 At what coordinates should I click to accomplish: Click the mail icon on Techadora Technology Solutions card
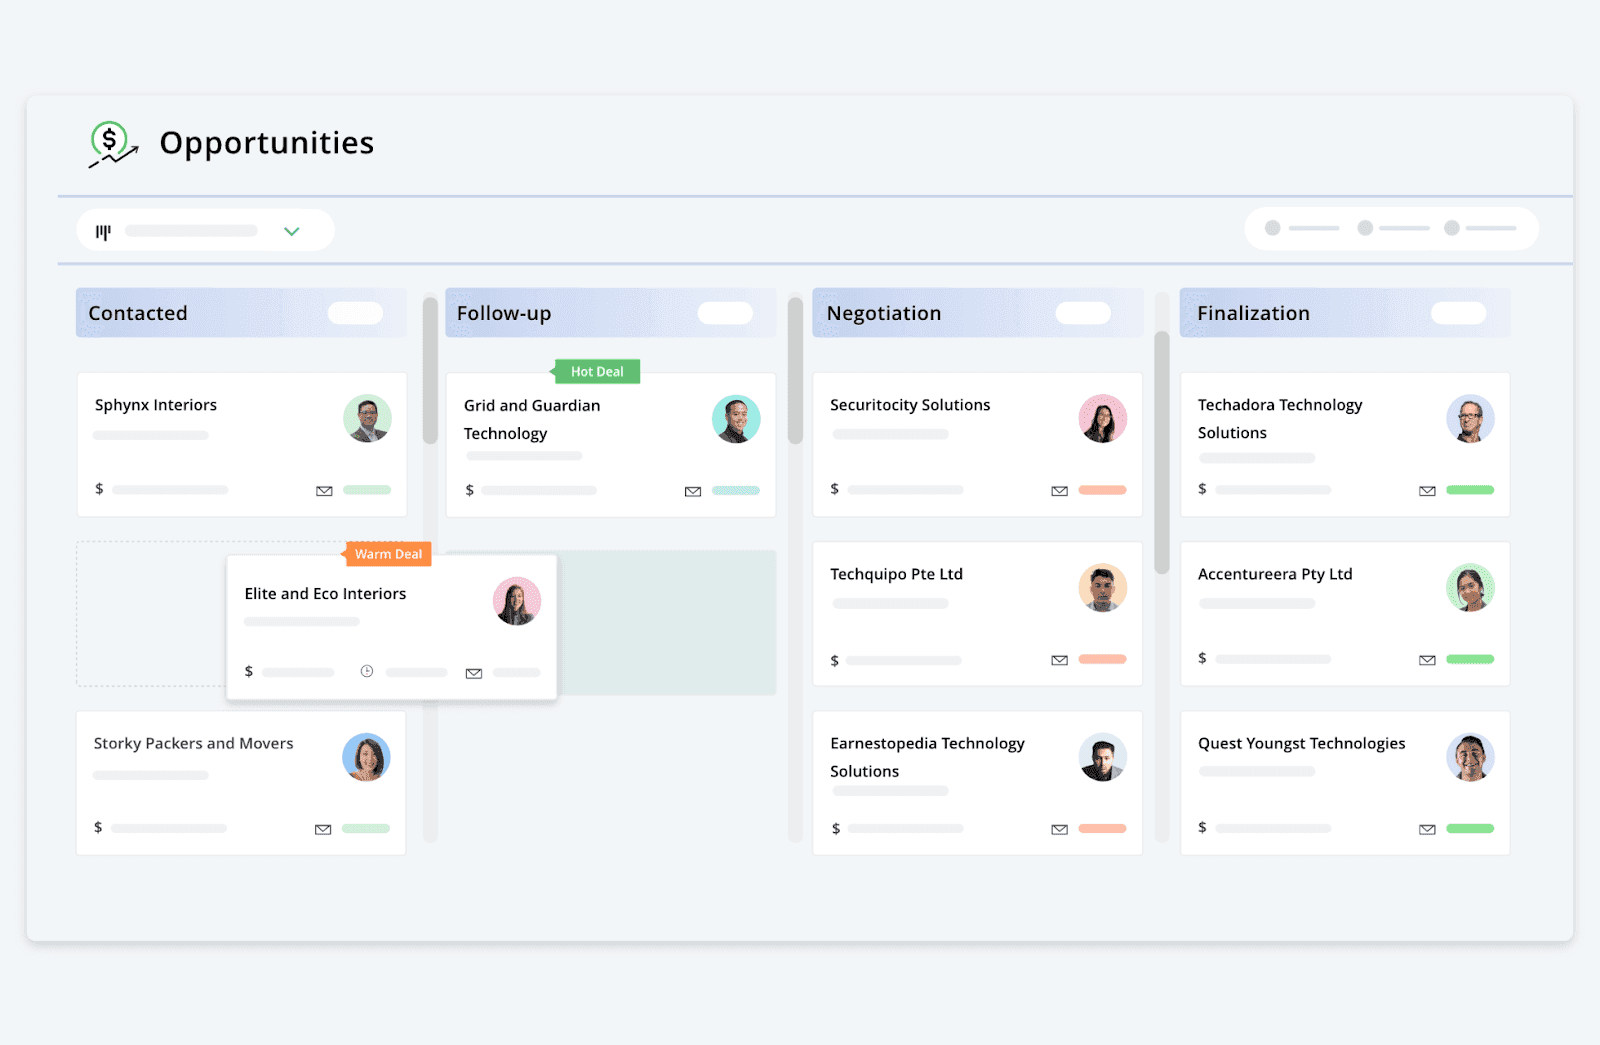coord(1428,490)
